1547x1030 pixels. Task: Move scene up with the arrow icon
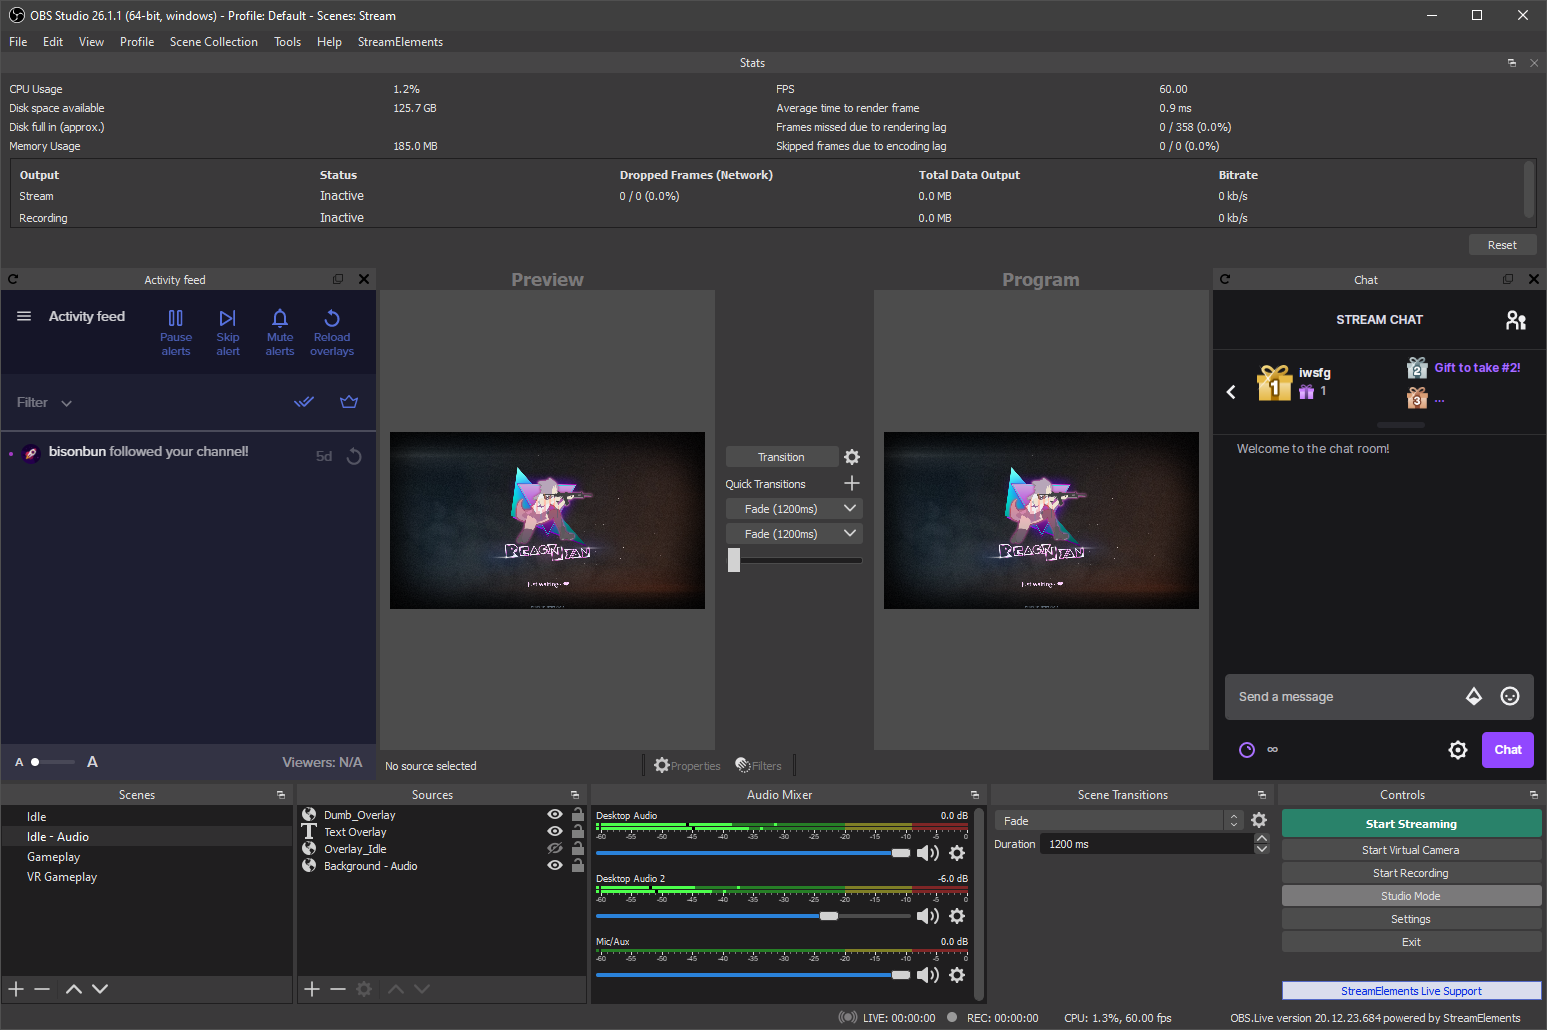tap(74, 989)
